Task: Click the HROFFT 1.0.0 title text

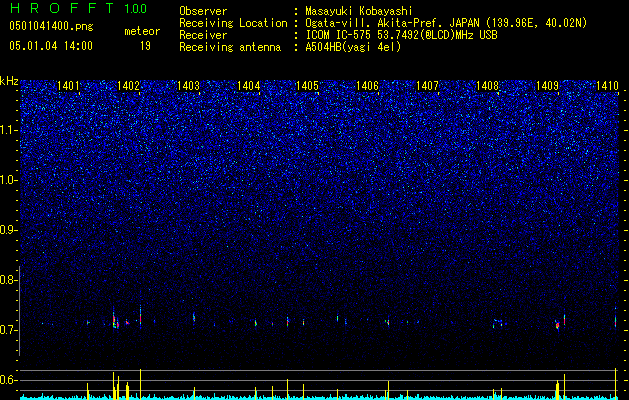Action: (x=78, y=8)
